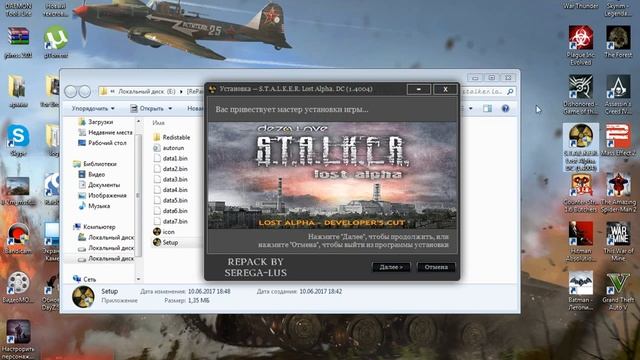Go forward with Explorer's forward arrow button

coord(84,91)
